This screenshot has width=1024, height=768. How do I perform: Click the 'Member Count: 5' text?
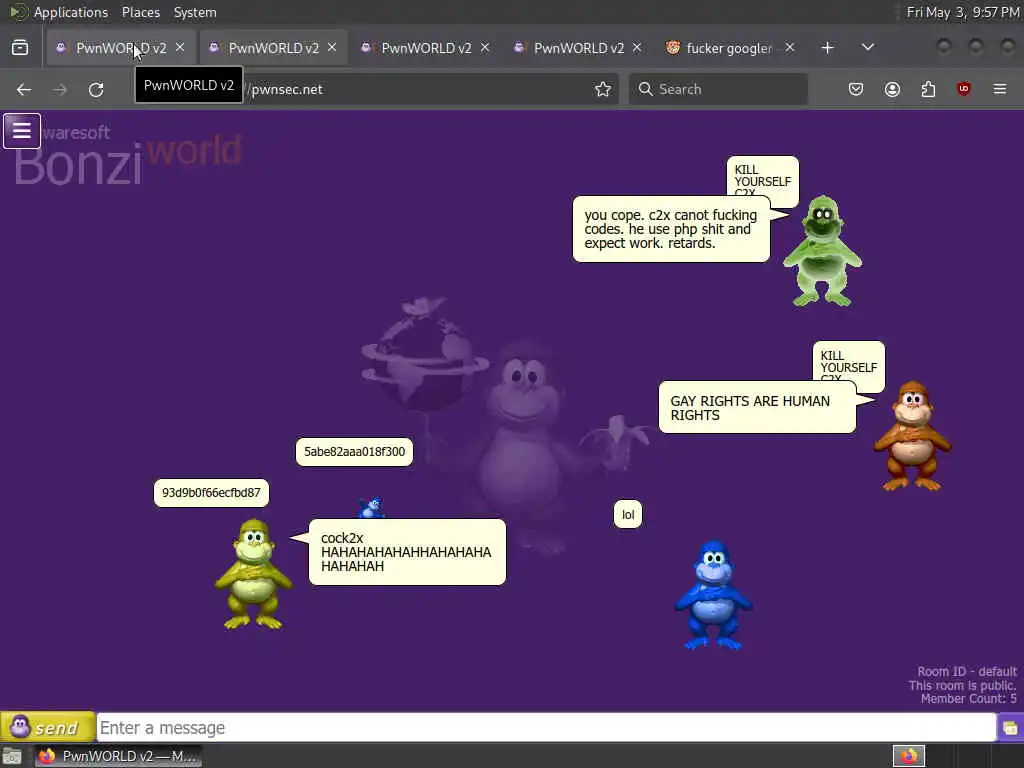968,699
